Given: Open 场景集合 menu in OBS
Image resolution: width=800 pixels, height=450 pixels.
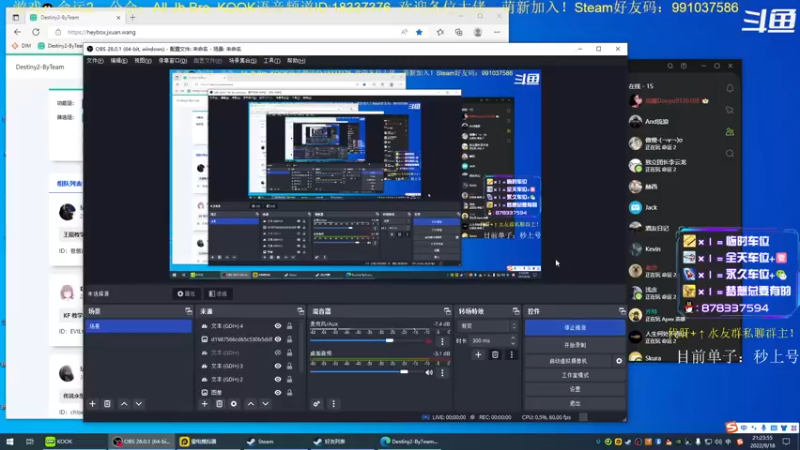Looking at the screenshot, I should point(242,61).
